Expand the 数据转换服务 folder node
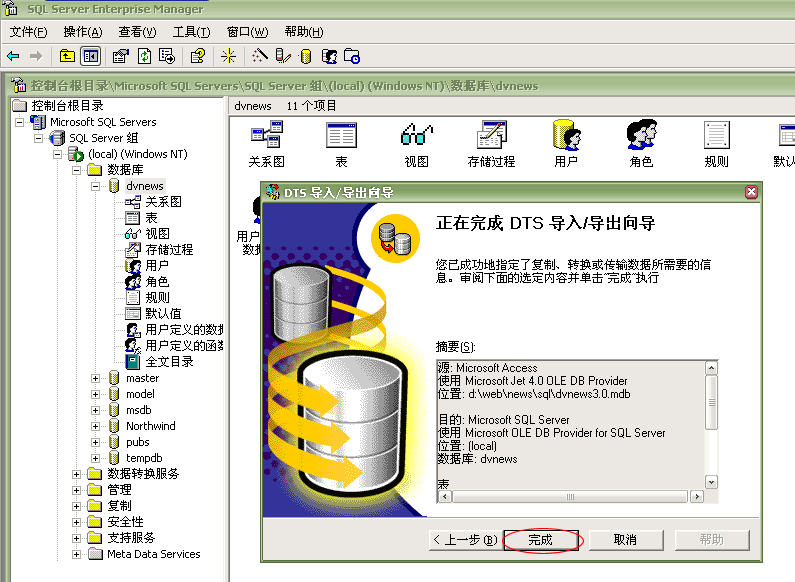 coord(77,474)
